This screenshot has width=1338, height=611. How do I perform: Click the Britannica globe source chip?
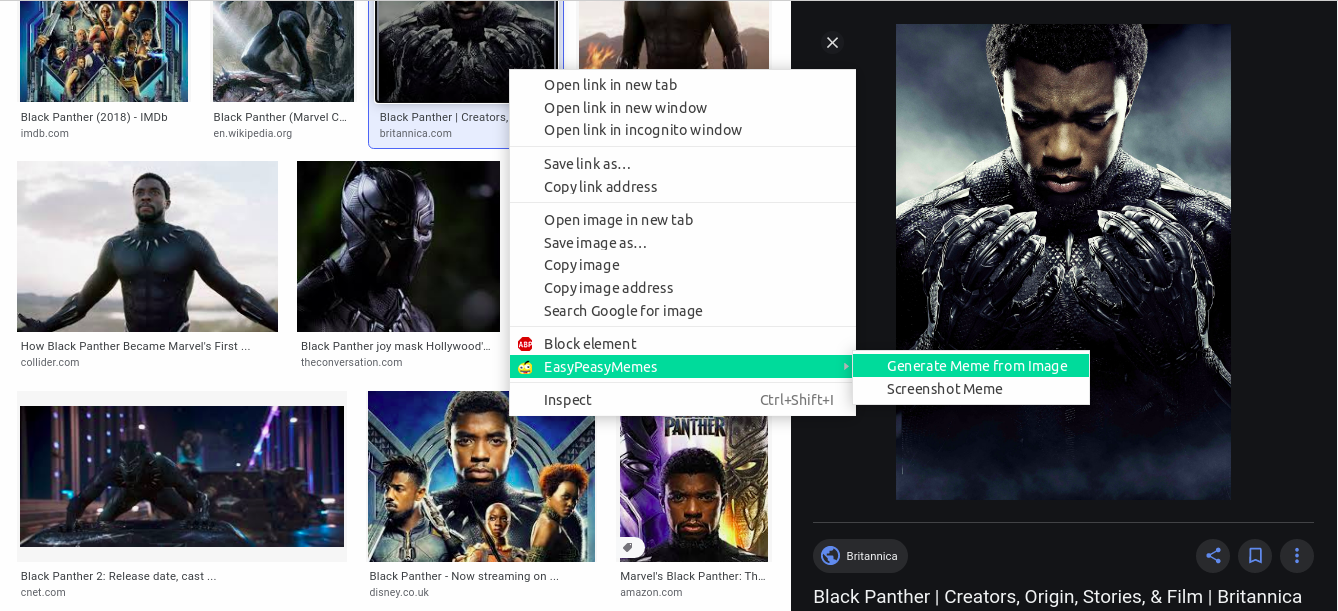(860, 556)
